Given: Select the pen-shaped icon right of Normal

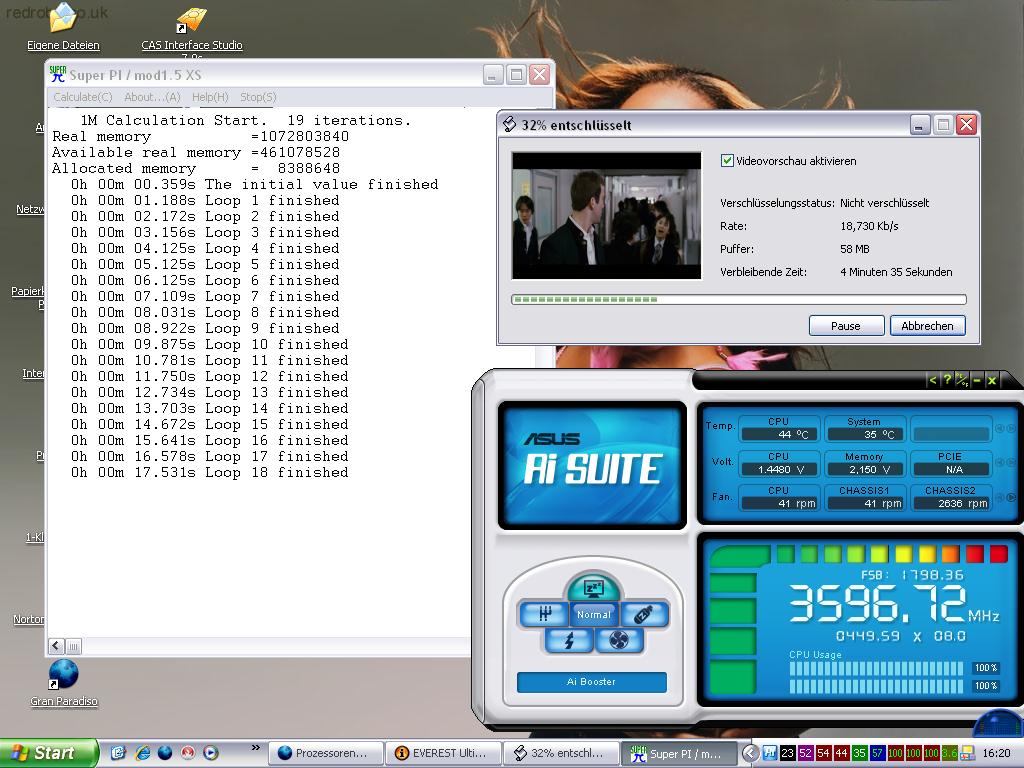Looking at the screenshot, I should coord(643,614).
